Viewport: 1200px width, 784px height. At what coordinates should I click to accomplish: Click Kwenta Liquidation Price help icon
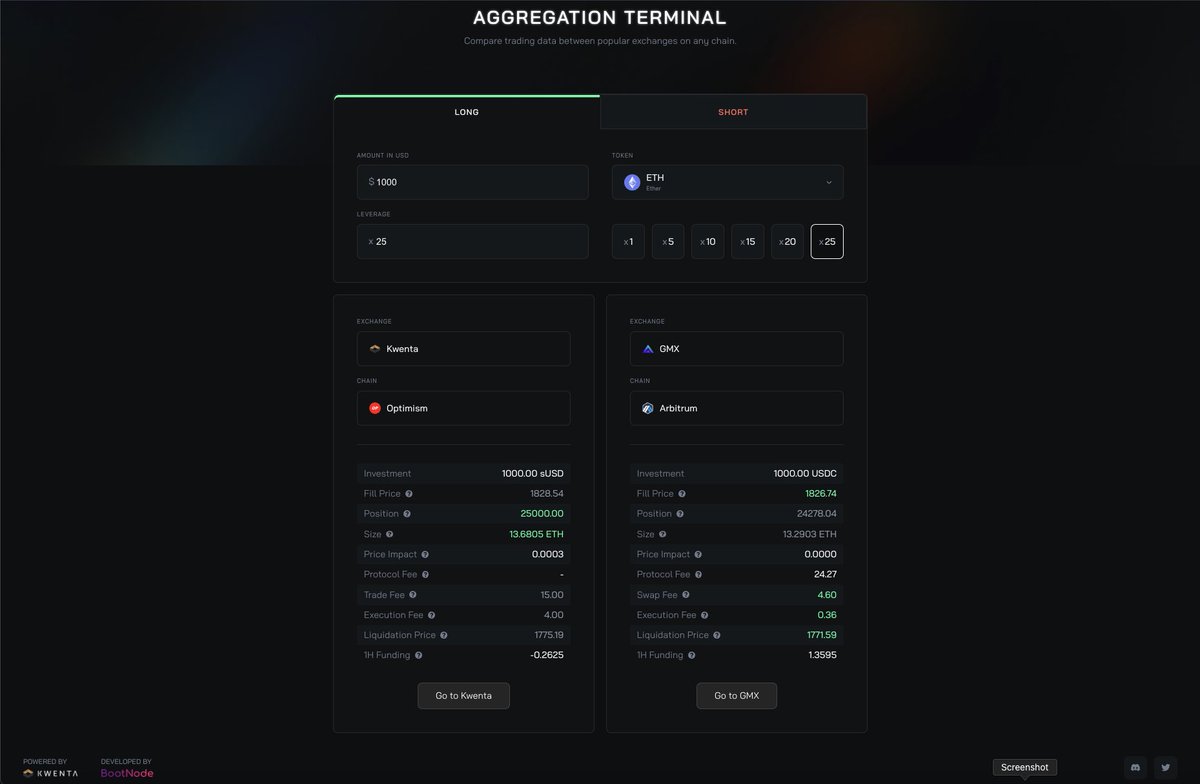[x=444, y=635]
